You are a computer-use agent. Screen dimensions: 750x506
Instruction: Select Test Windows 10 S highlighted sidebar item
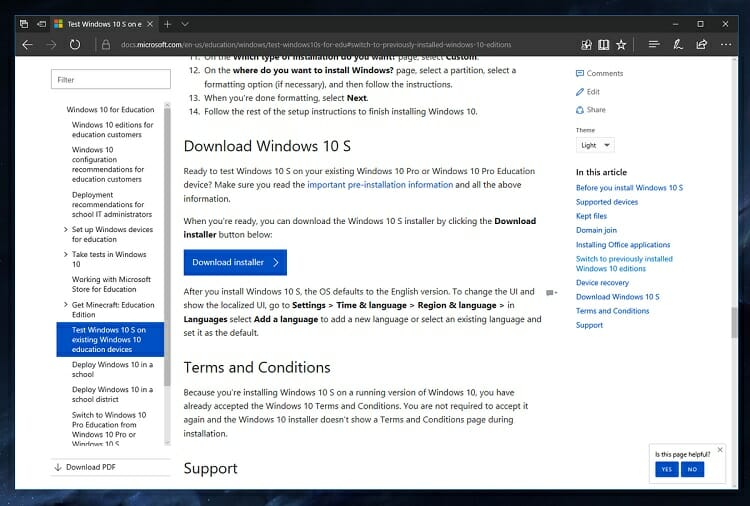tap(110, 340)
